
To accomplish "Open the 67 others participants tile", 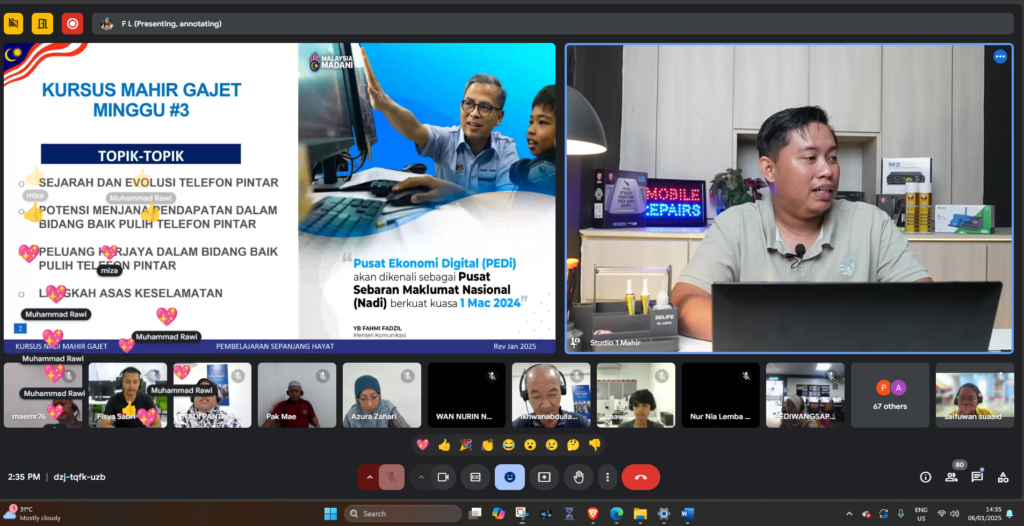I will pyautogui.click(x=890, y=395).
